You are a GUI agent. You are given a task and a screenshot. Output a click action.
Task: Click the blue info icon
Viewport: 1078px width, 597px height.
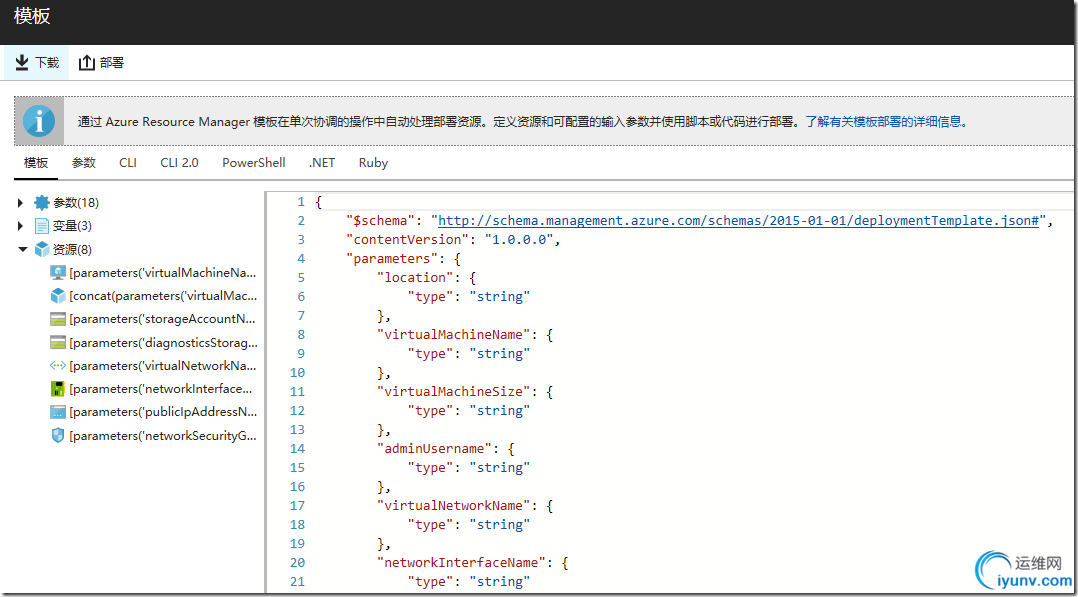[39, 121]
